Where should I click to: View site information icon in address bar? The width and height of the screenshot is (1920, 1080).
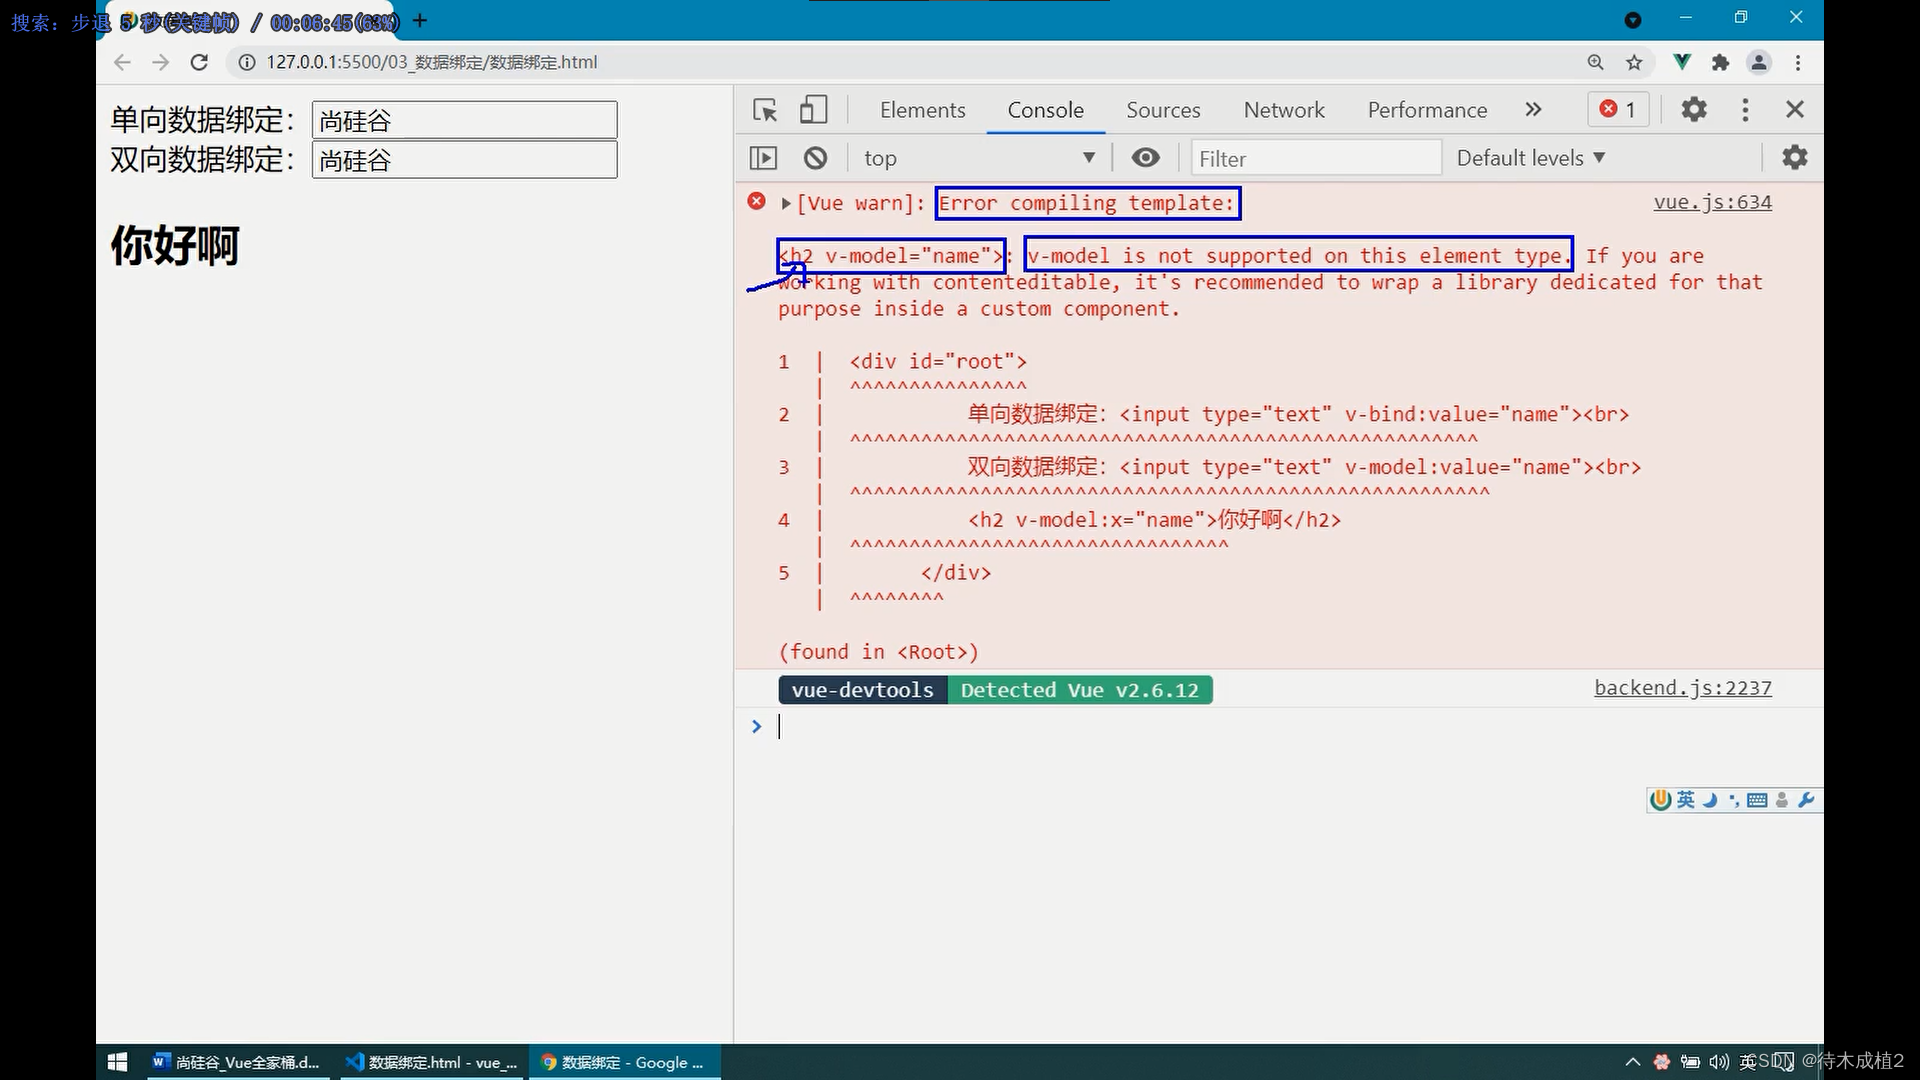pos(246,62)
